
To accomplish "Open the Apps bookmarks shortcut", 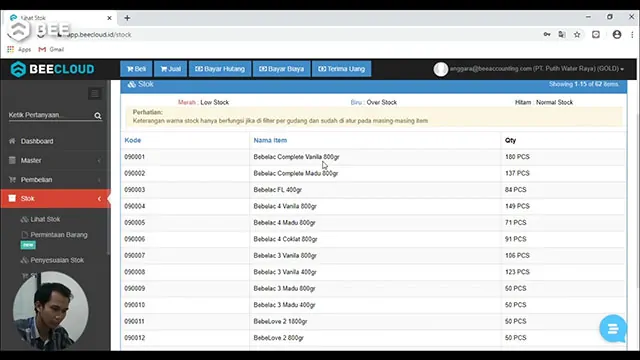I will pos(19,49).
